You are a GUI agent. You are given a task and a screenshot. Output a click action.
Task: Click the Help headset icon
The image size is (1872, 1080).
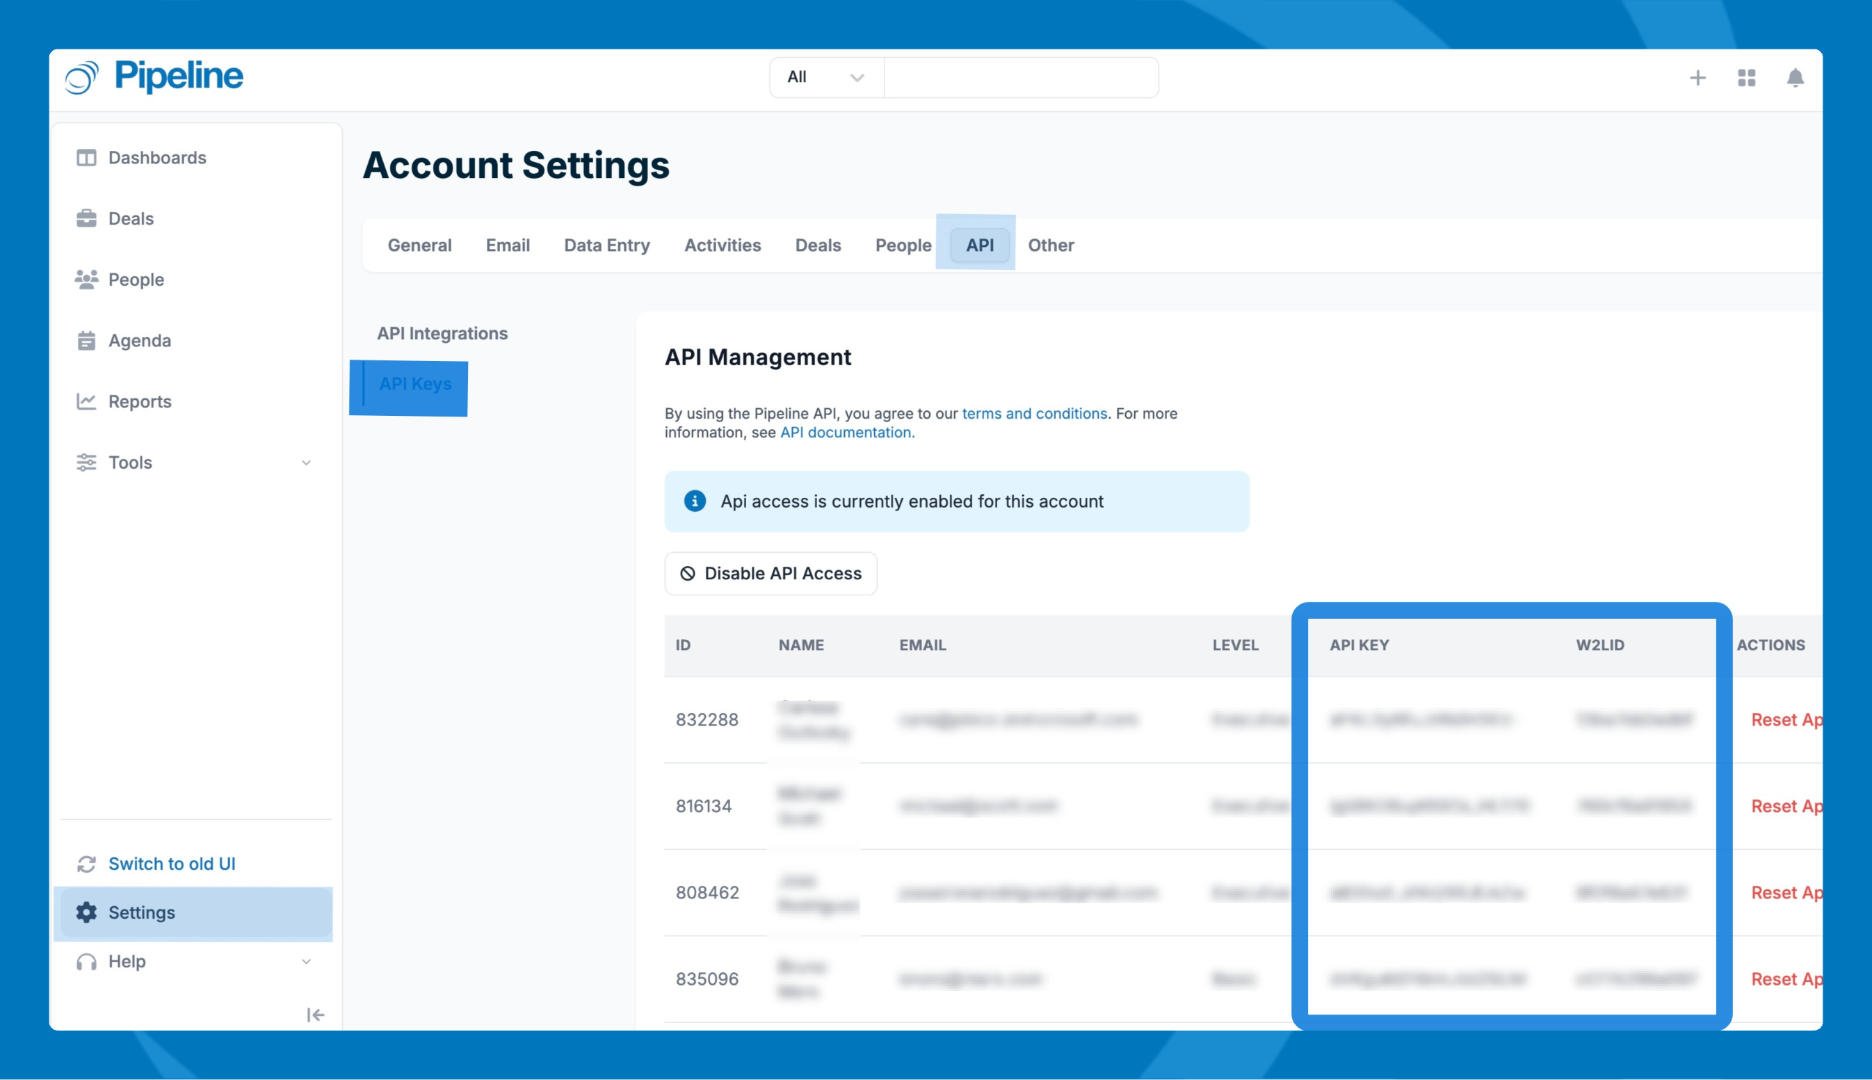coord(87,962)
